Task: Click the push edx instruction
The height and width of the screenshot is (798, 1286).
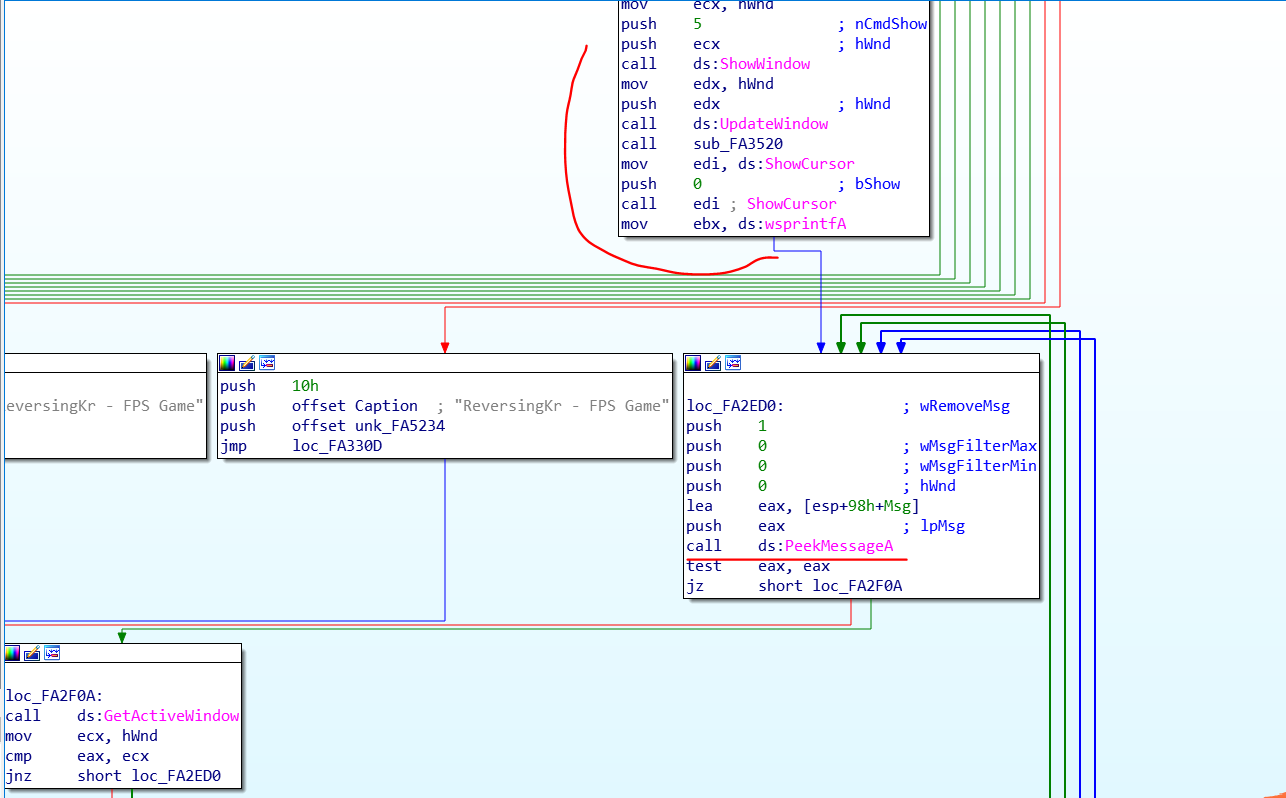Action: coord(670,104)
